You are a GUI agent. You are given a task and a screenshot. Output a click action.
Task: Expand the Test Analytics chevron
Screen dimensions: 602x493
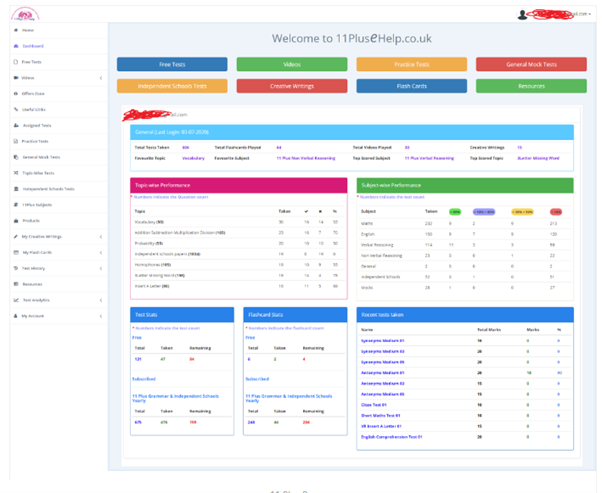click(101, 300)
